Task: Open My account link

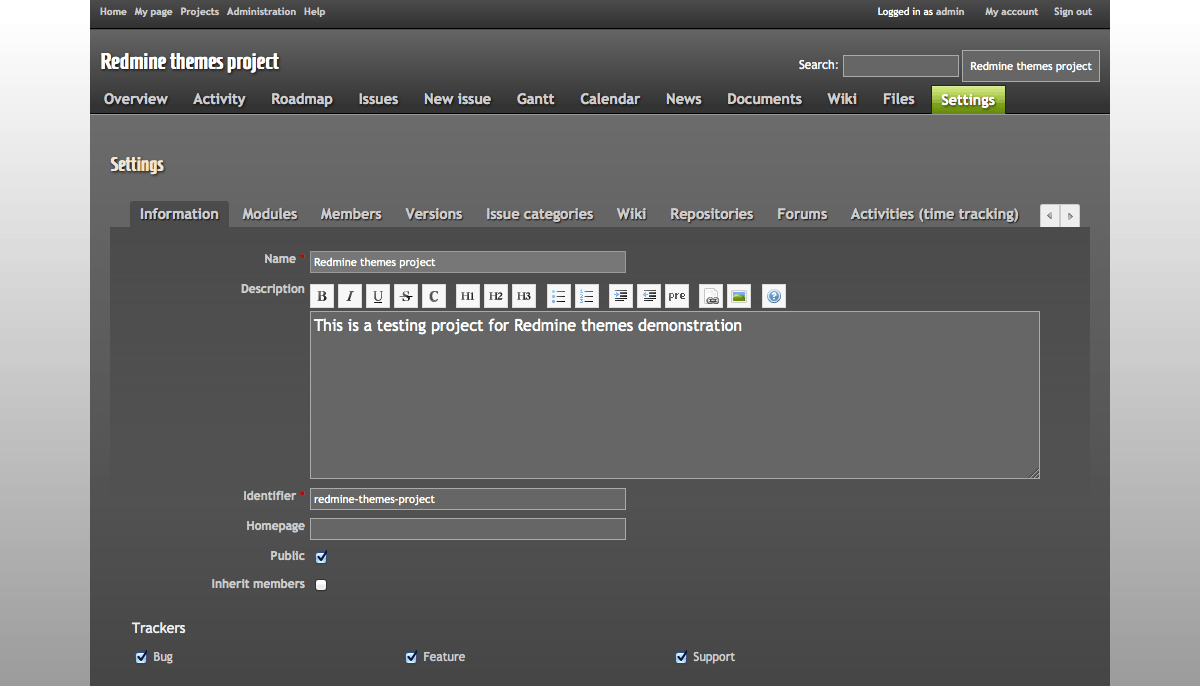Action: click(x=1012, y=12)
